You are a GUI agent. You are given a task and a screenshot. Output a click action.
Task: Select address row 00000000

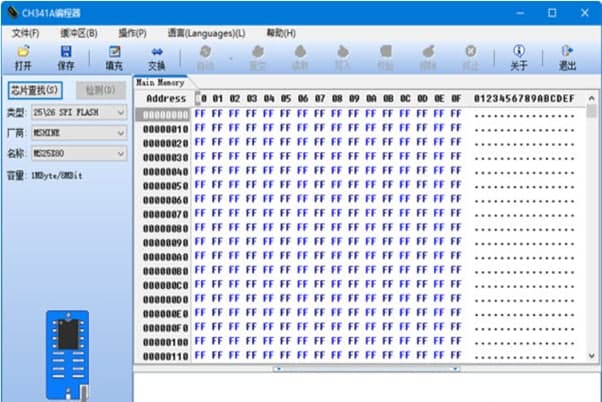pos(165,114)
